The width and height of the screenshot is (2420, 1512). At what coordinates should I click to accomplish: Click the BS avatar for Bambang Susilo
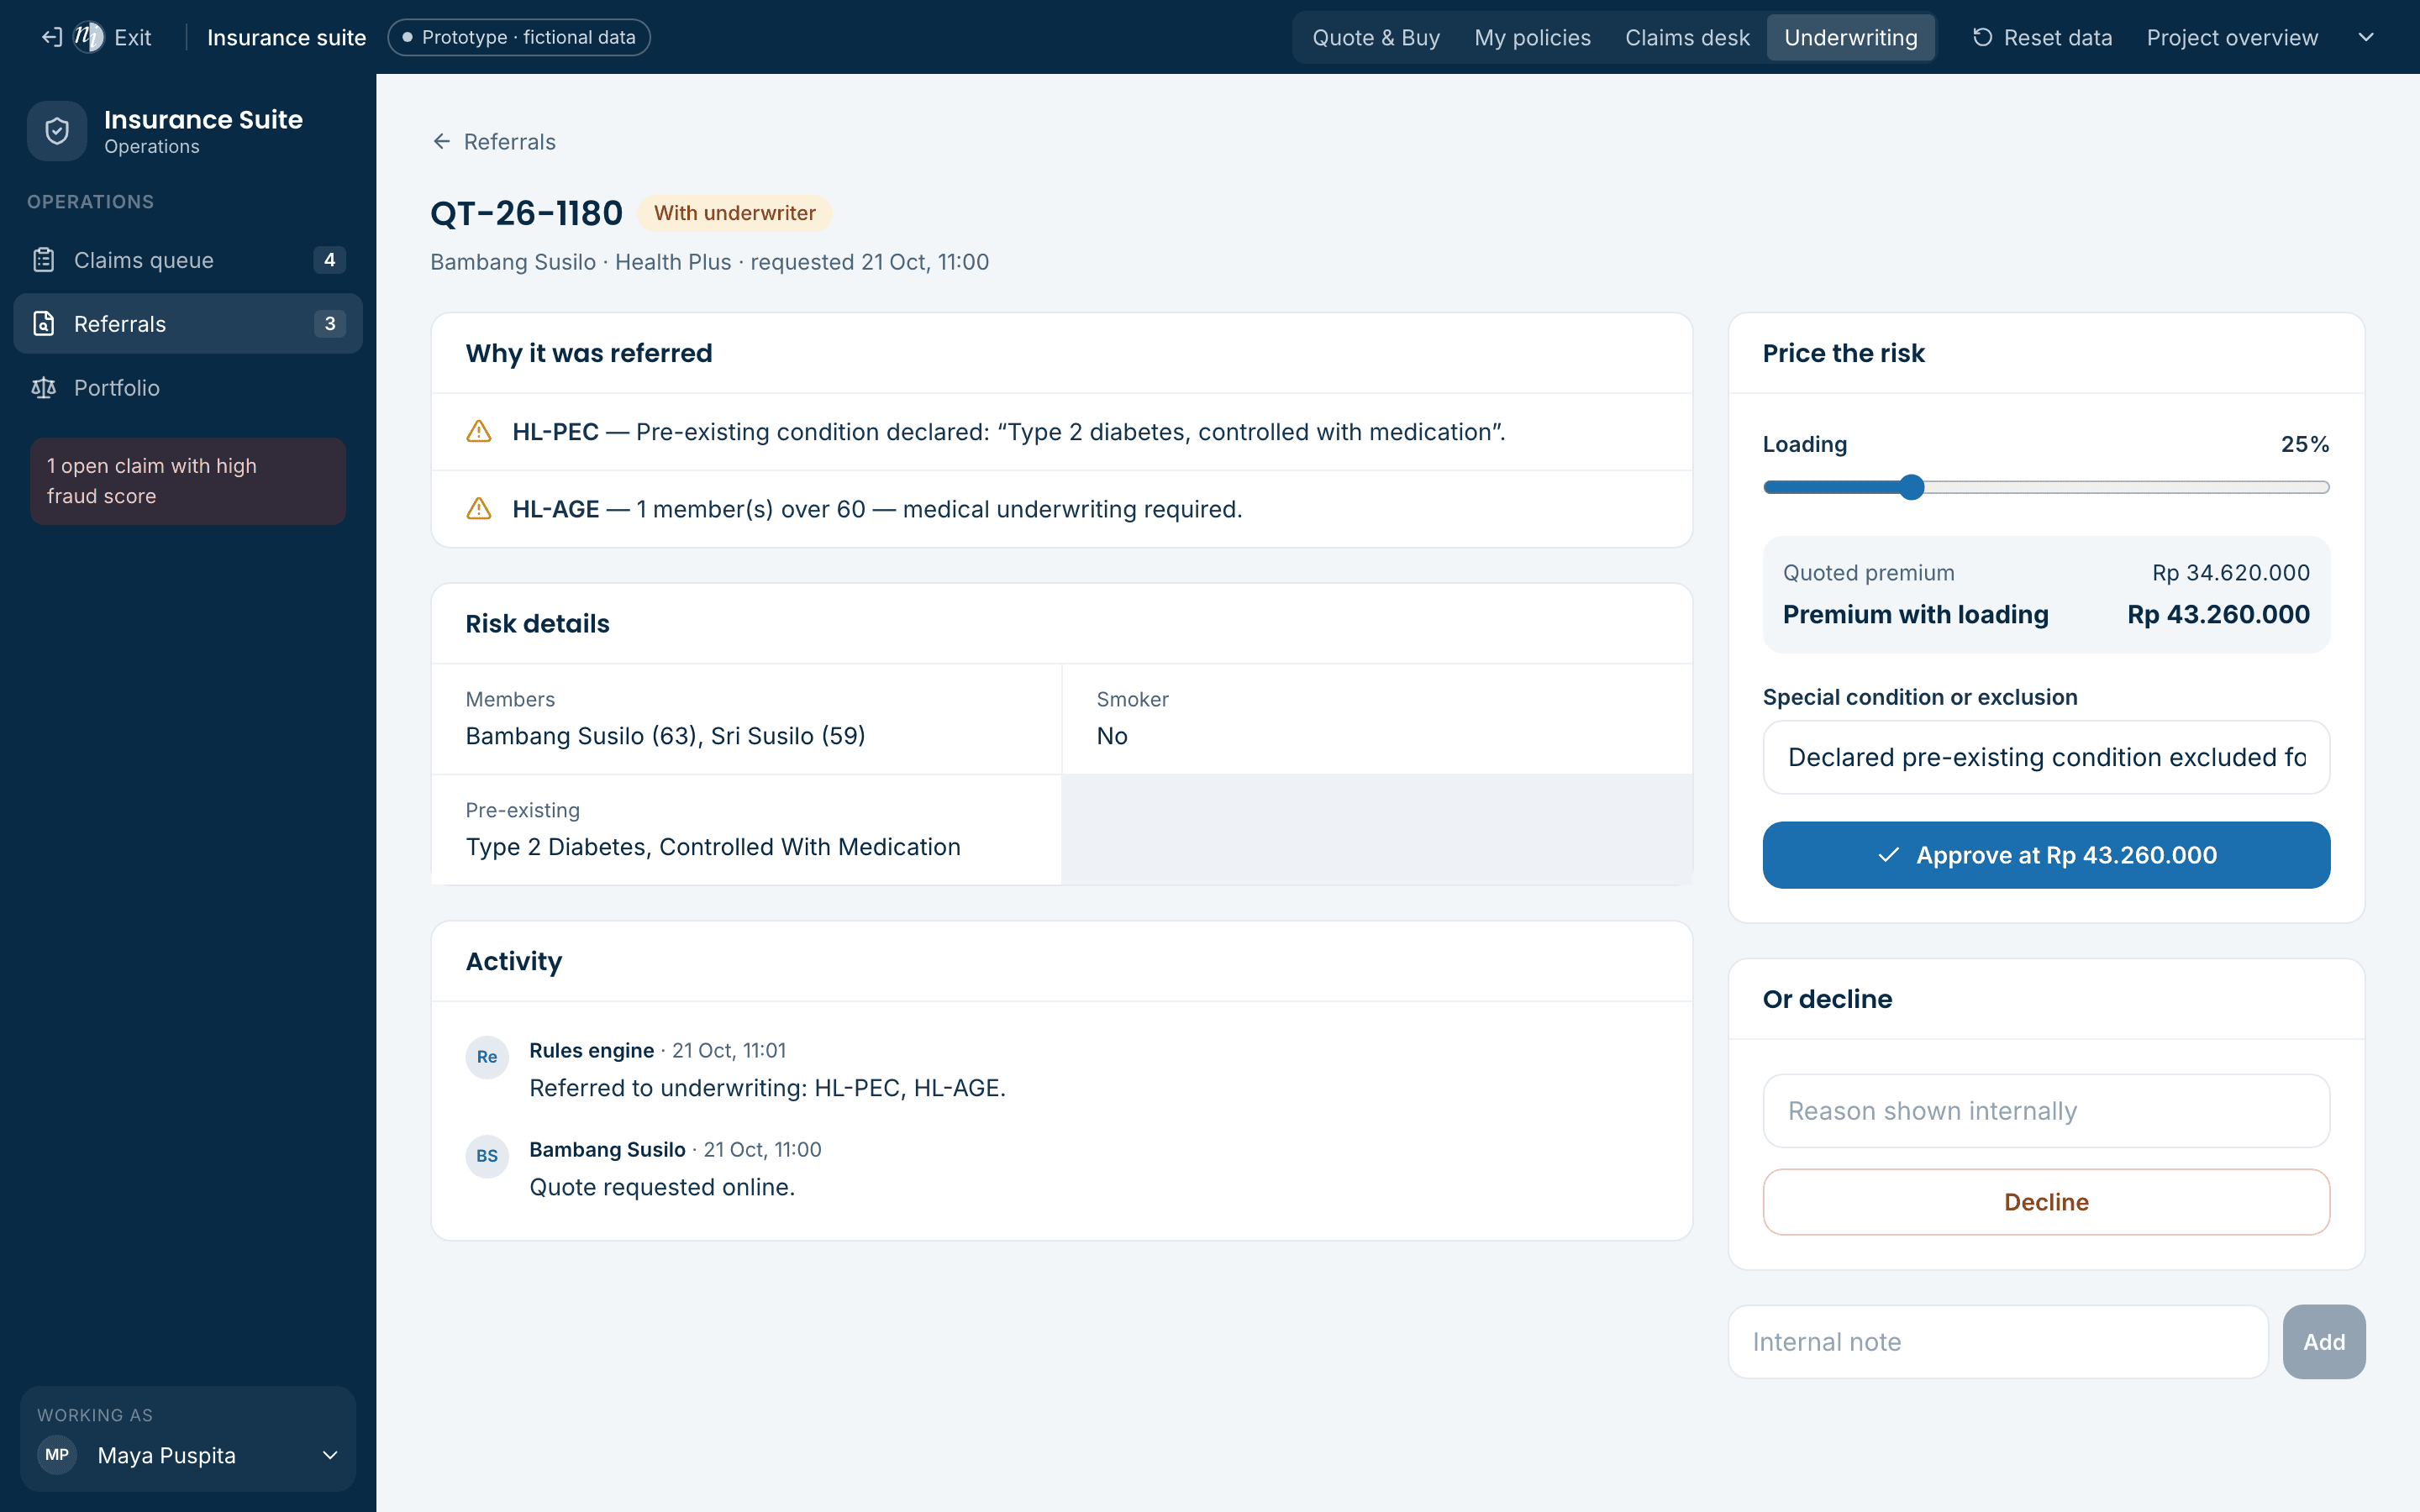[x=487, y=1156]
